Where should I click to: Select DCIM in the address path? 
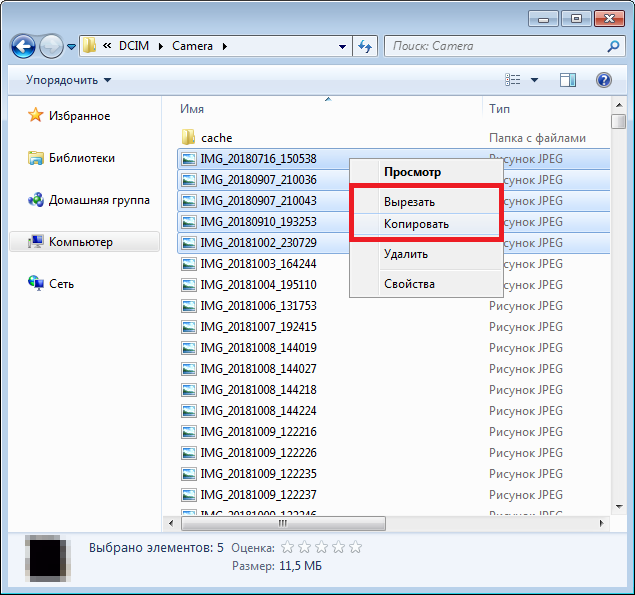click(134, 46)
